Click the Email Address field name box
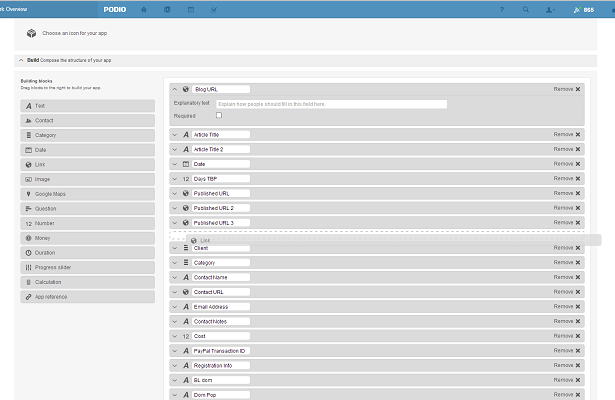The width and height of the screenshot is (615, 400). 220,306
